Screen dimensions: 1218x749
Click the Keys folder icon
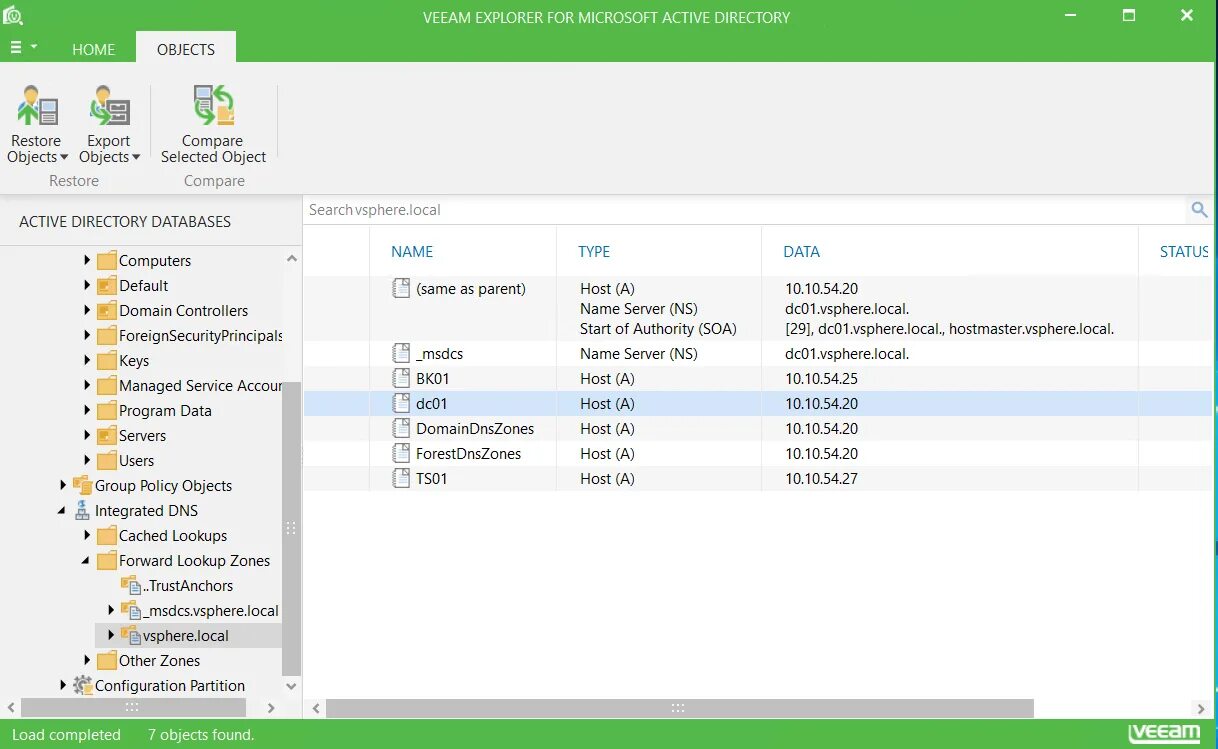(x=106, y=361)
